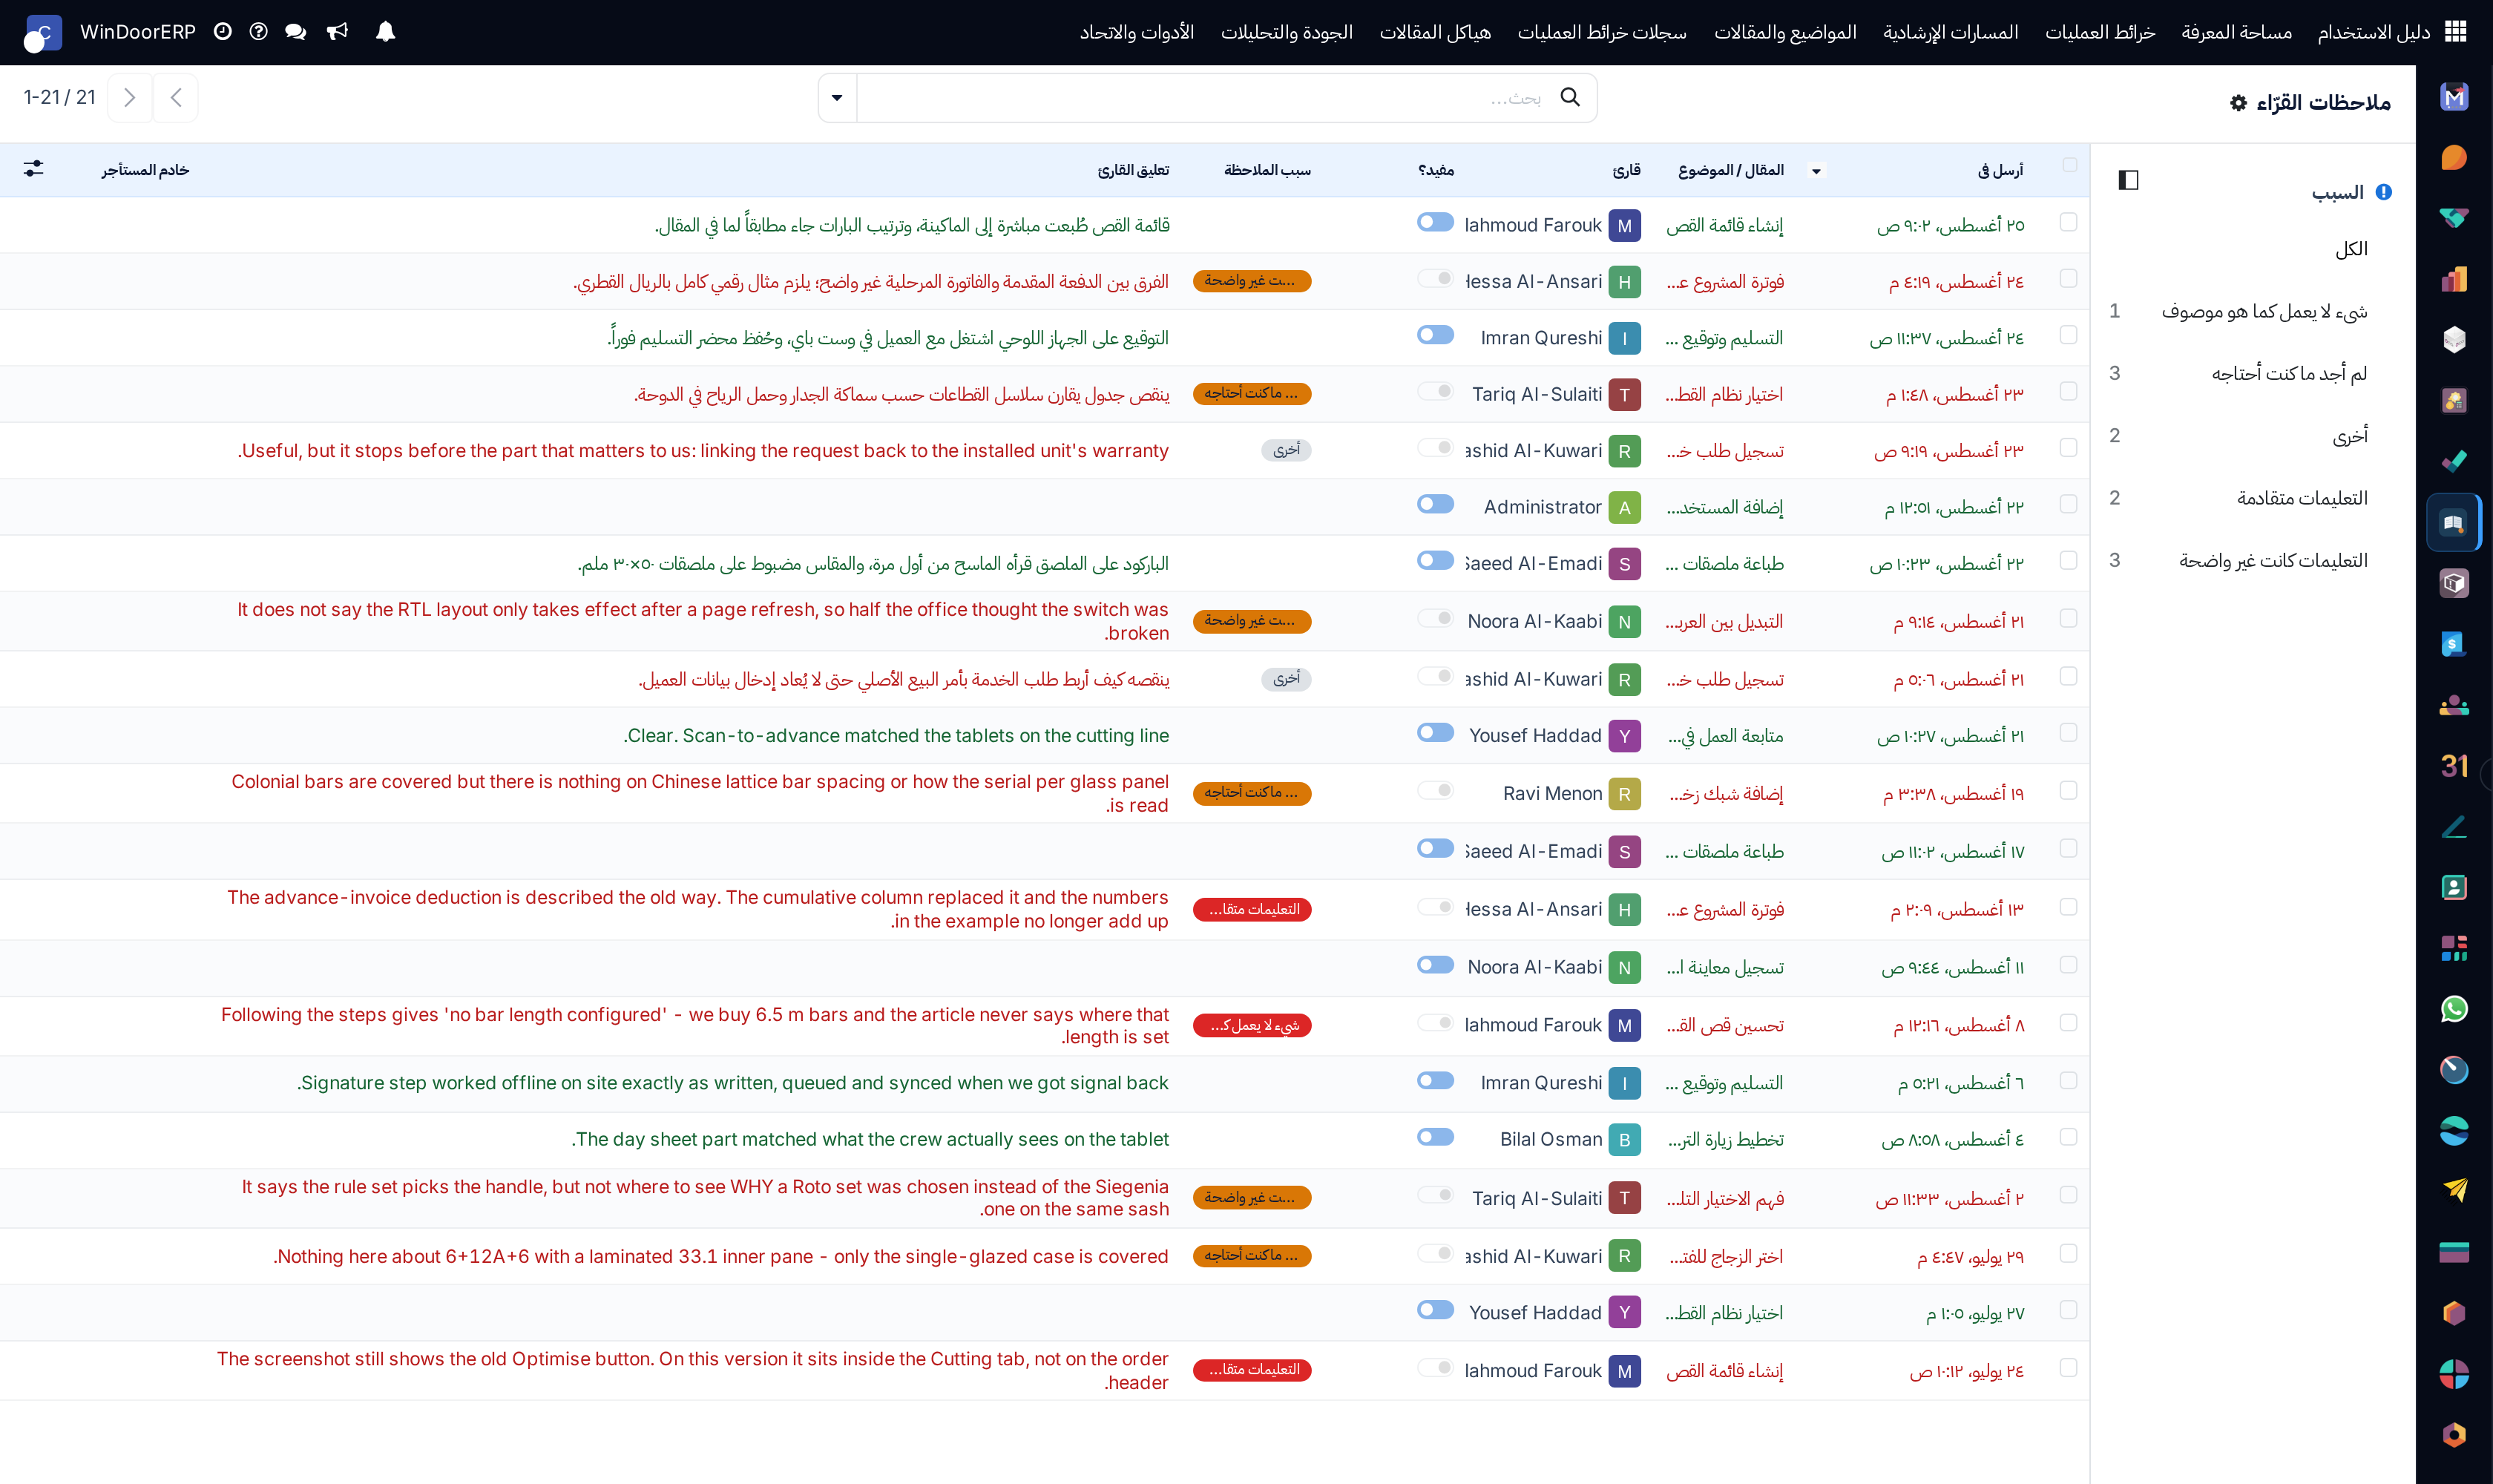The width and height of the screenshot is (2493, 1484).
Task: Open the teal checkmark Project app icon
Action: [2454, 461]
